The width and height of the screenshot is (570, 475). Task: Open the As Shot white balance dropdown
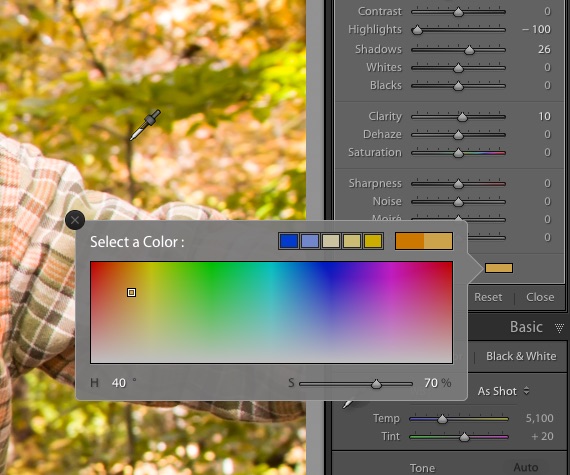point(503,391)
